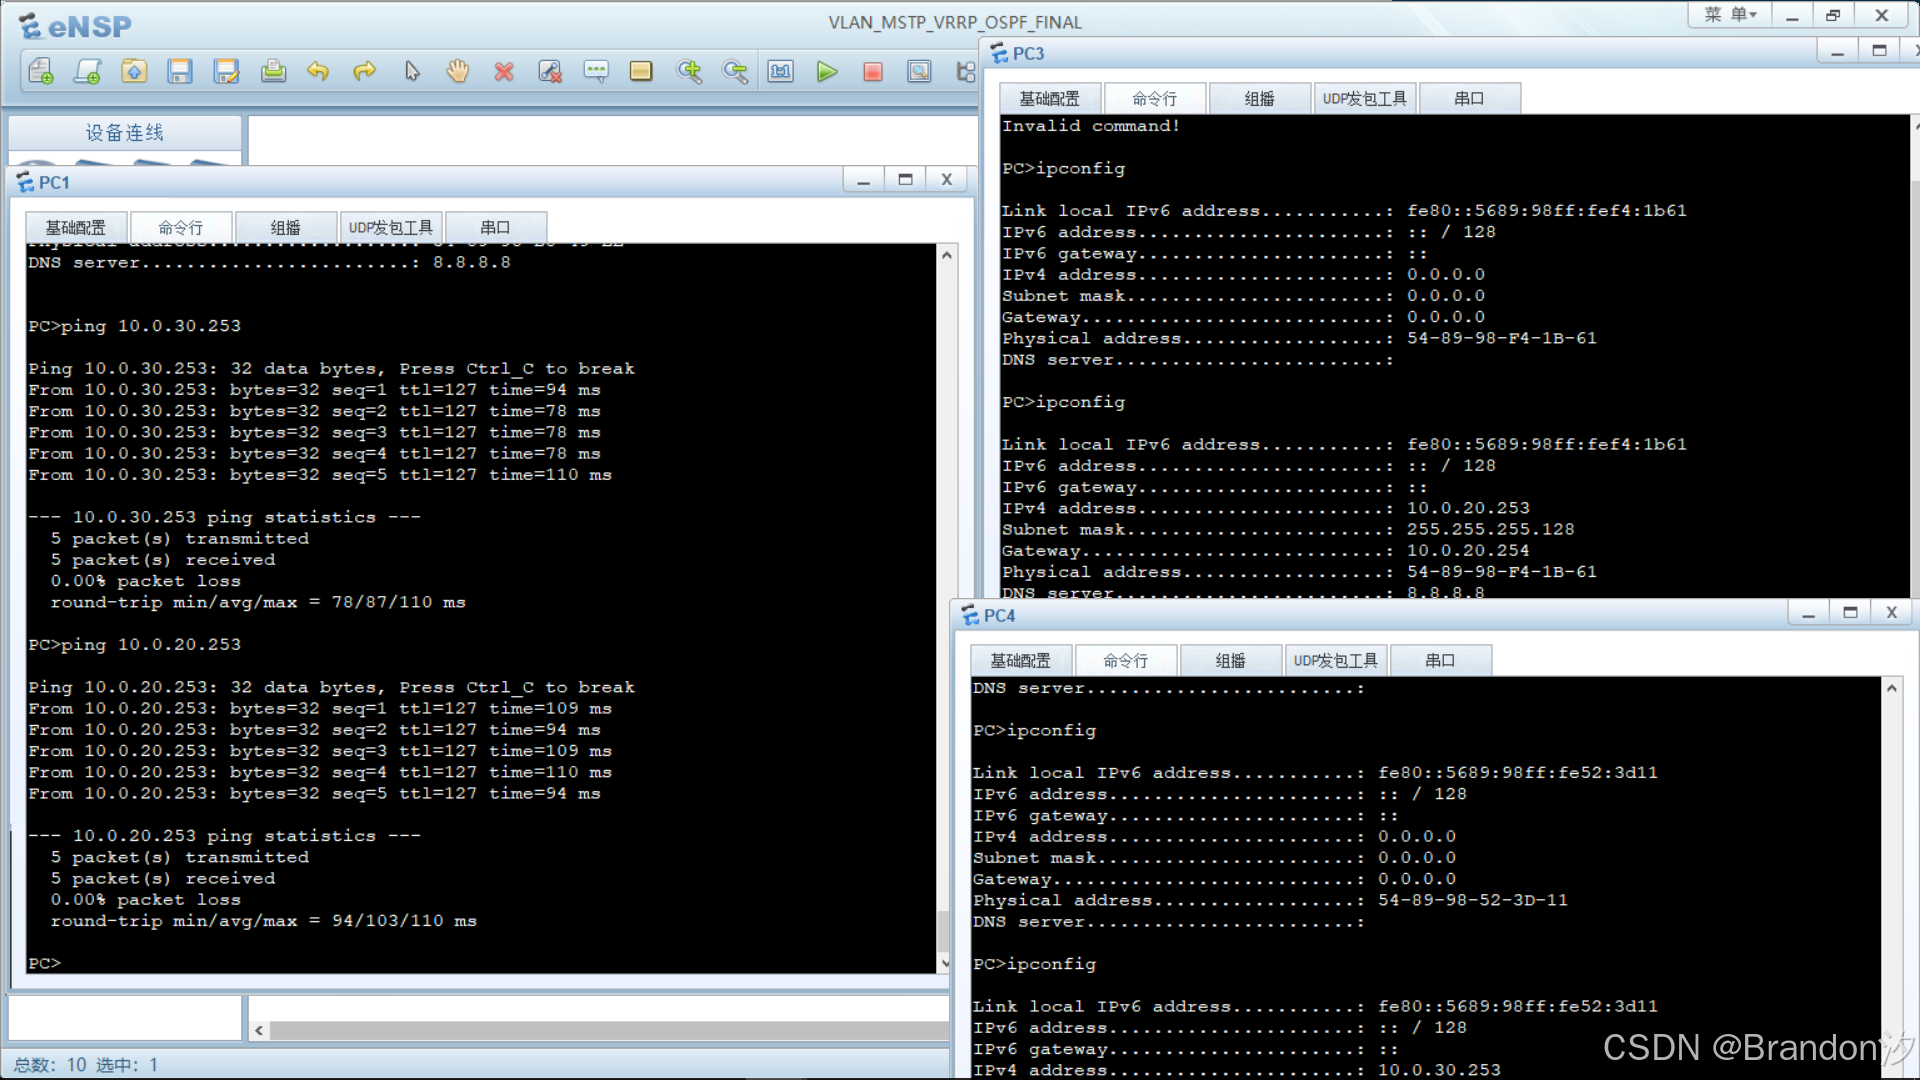Click the 设备连线 panel button

[x=124, y=132]
